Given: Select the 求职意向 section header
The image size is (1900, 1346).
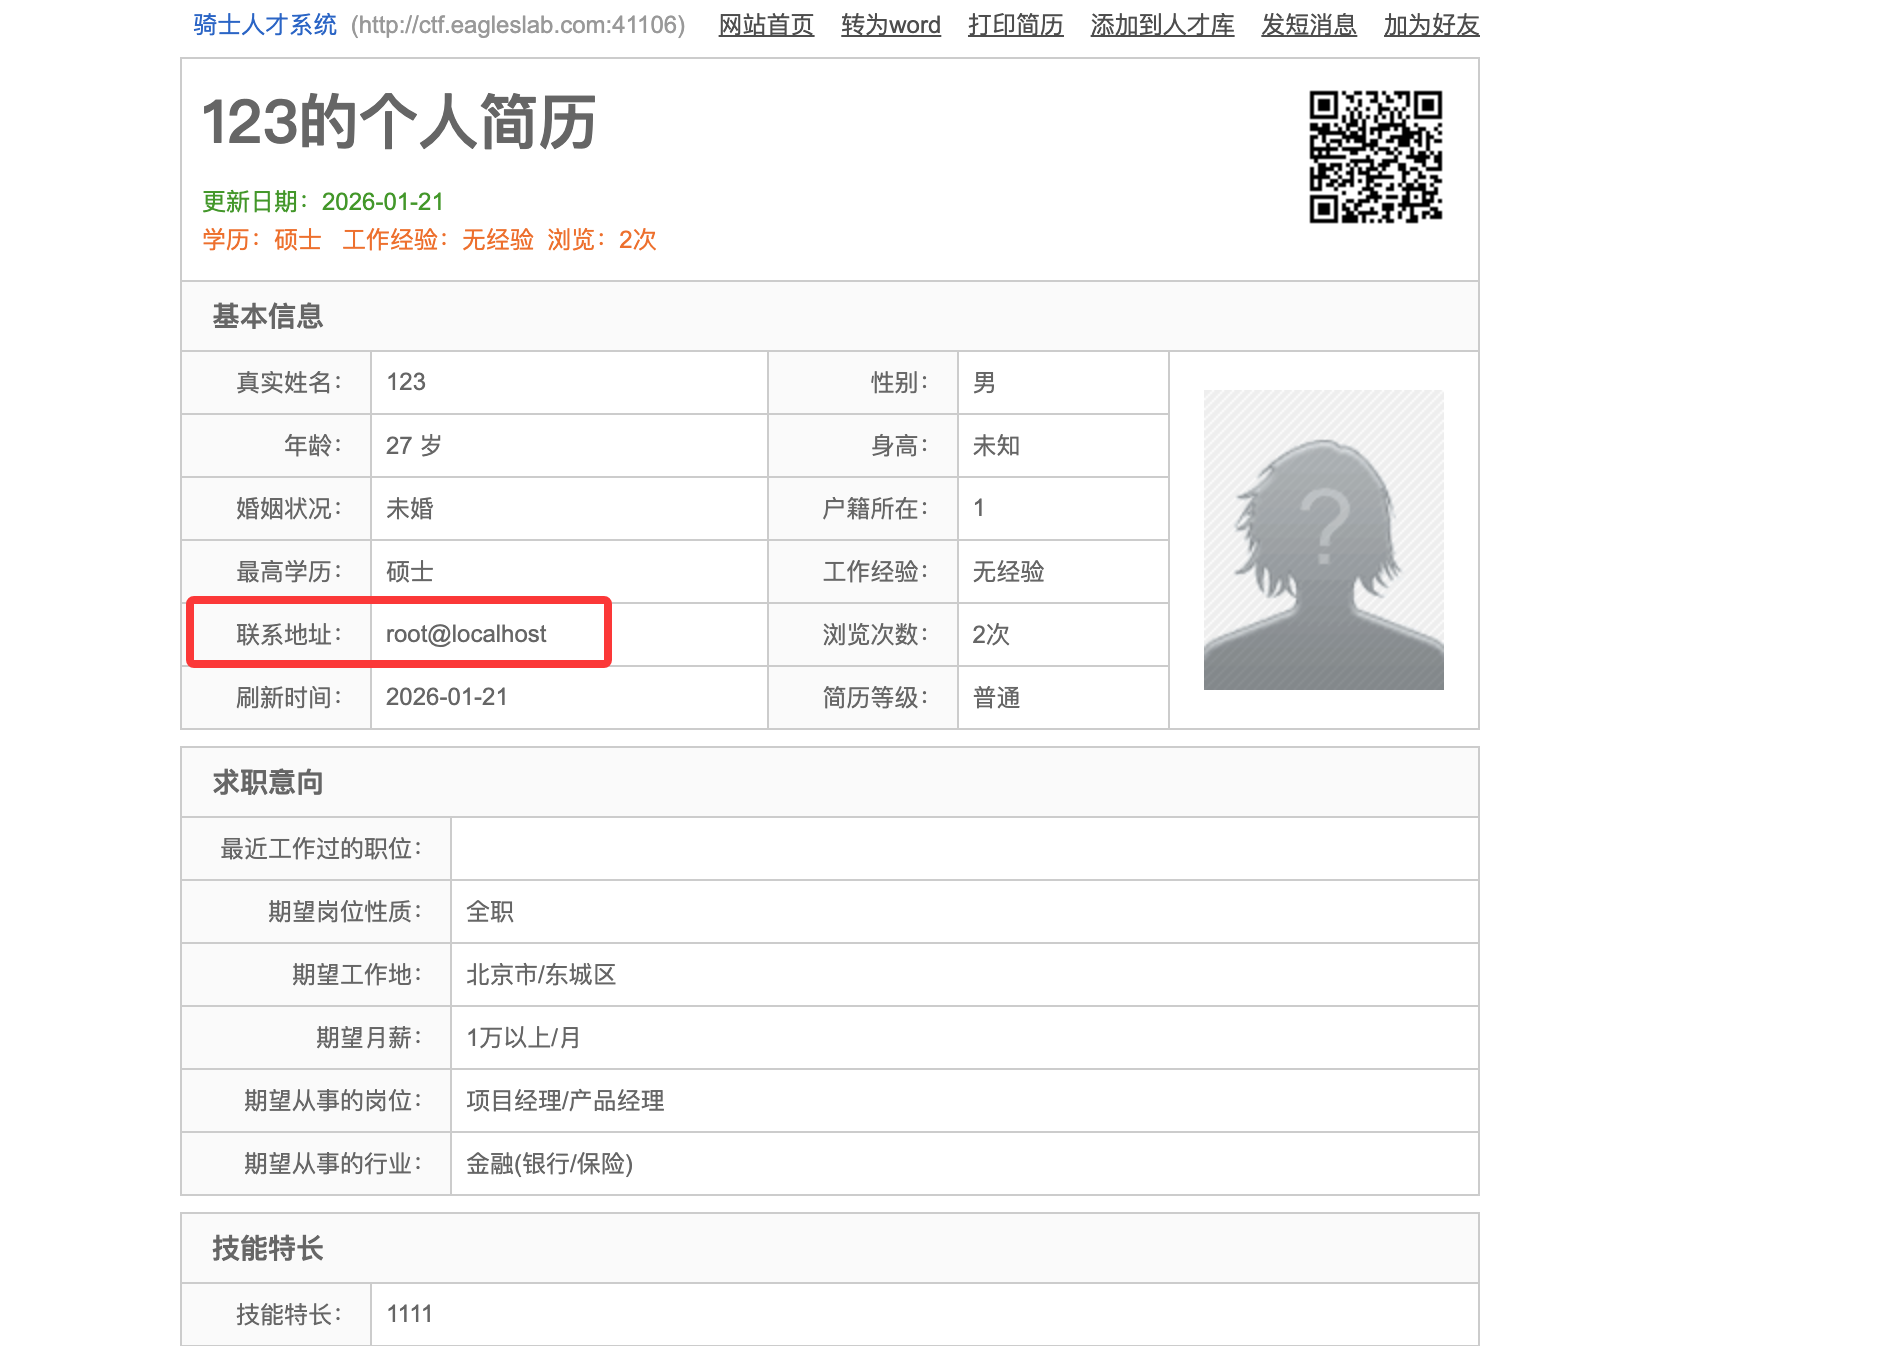Looking at the screenshot, I should (x=267, y=782).
